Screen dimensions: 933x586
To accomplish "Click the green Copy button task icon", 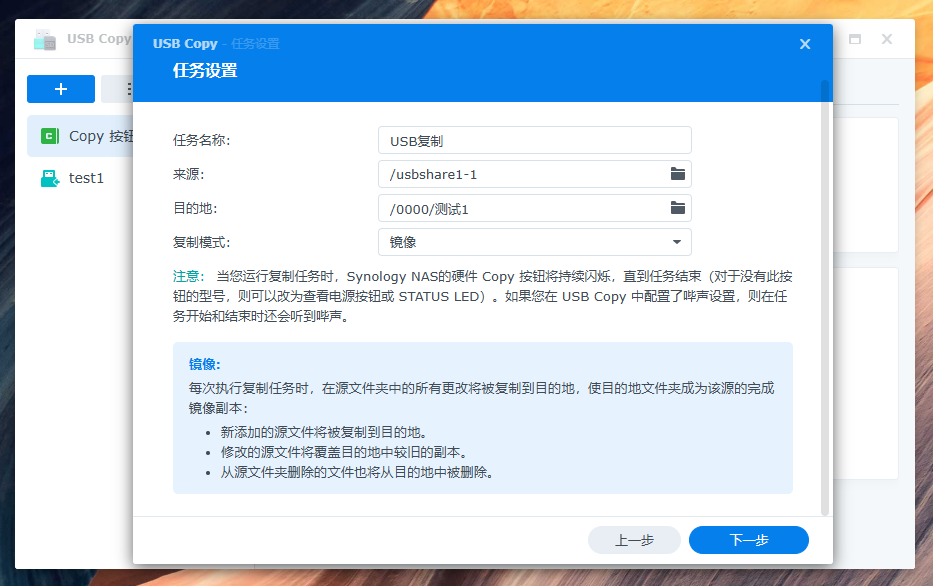I will [x=49, y=136].
